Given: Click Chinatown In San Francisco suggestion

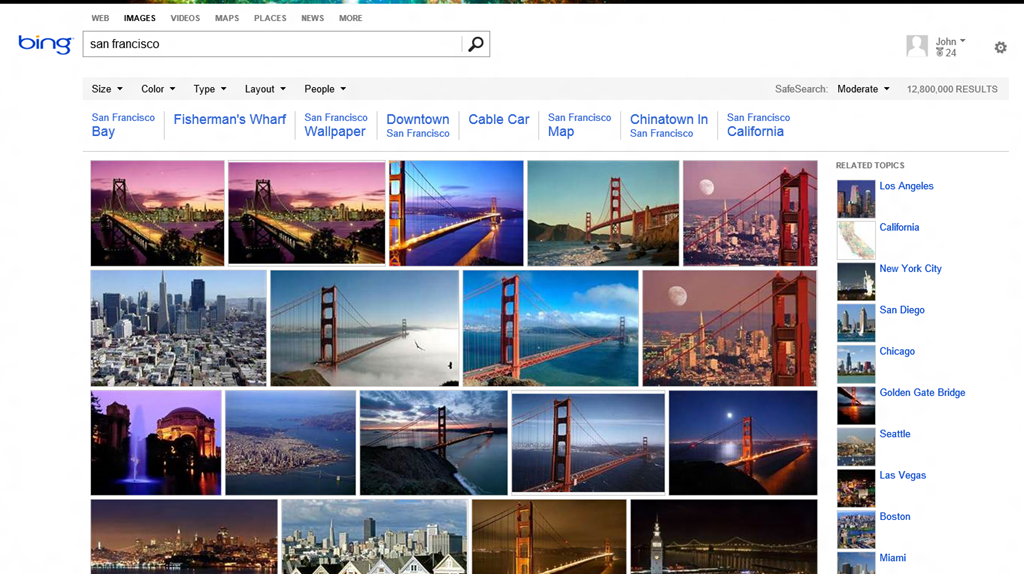Looking at the screenshot, I should [669, 125].
